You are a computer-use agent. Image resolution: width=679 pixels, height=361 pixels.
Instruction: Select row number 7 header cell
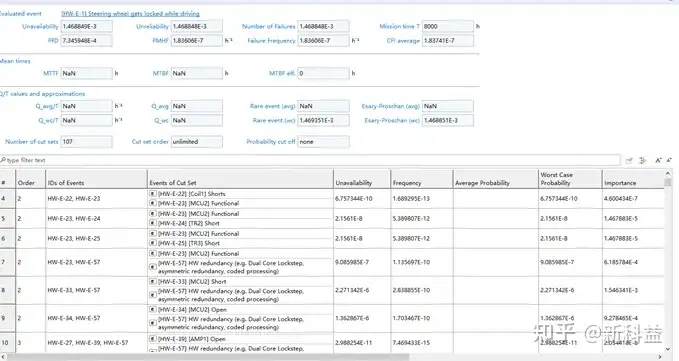point(7,262)
